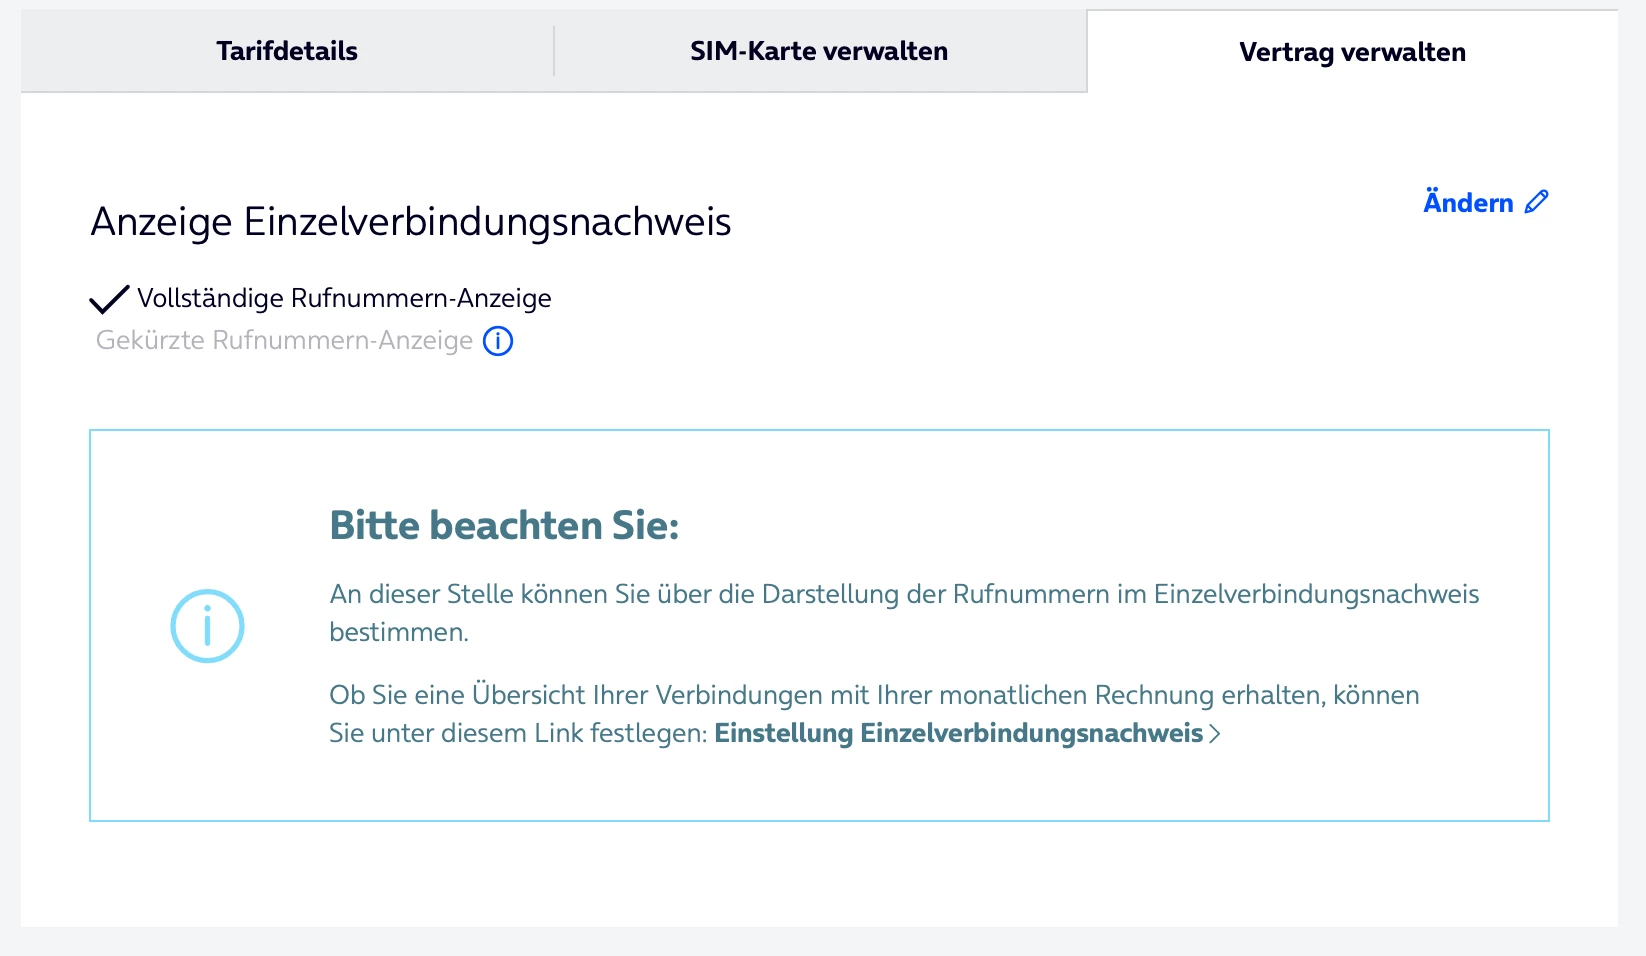Click the checkmark beside Vollständige Rufnummern-Anzeige
Image resolution: width=1646 pixels, height=956 pixels.
coord(109,299)
